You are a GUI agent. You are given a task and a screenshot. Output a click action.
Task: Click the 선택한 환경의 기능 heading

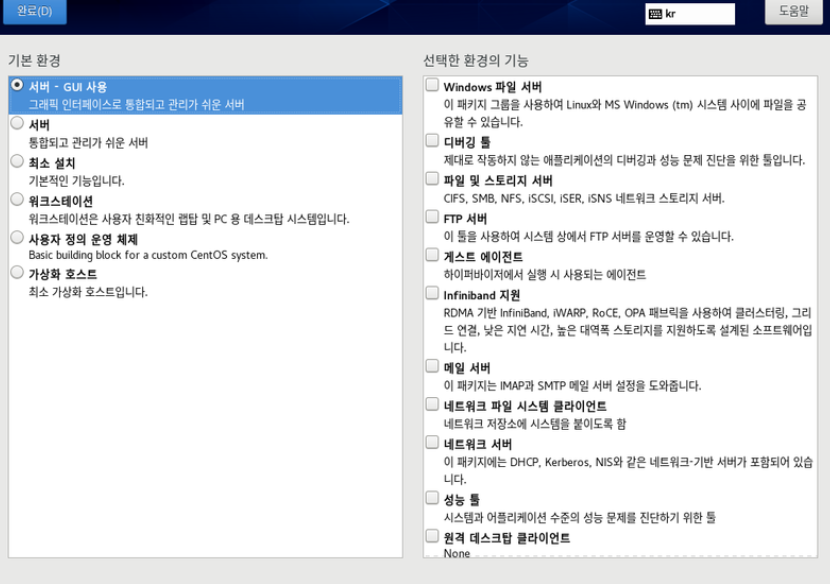point(475,60)
